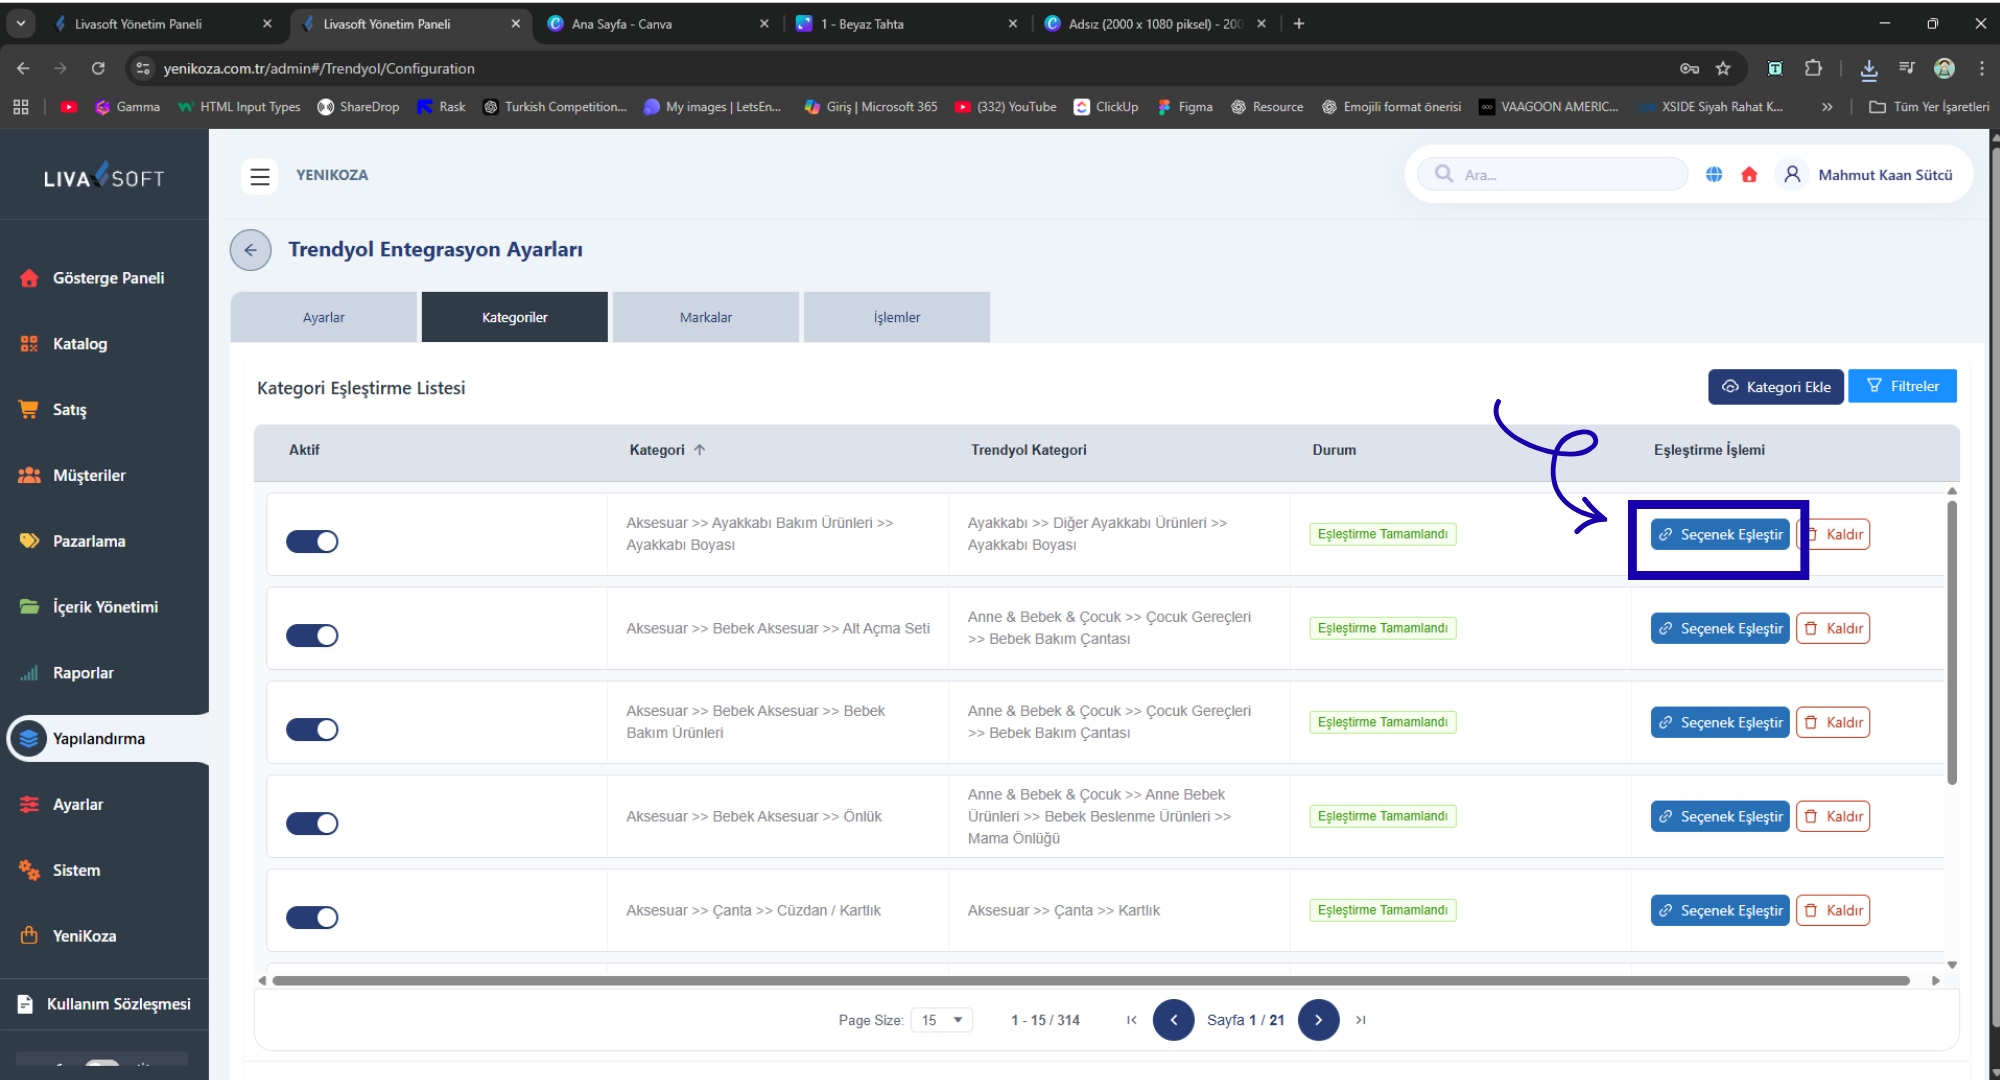The height and width of the screenshot is (1080, 2000).
Task: Click Kaldır for the Önlük category row
Action: (1833, 817)
